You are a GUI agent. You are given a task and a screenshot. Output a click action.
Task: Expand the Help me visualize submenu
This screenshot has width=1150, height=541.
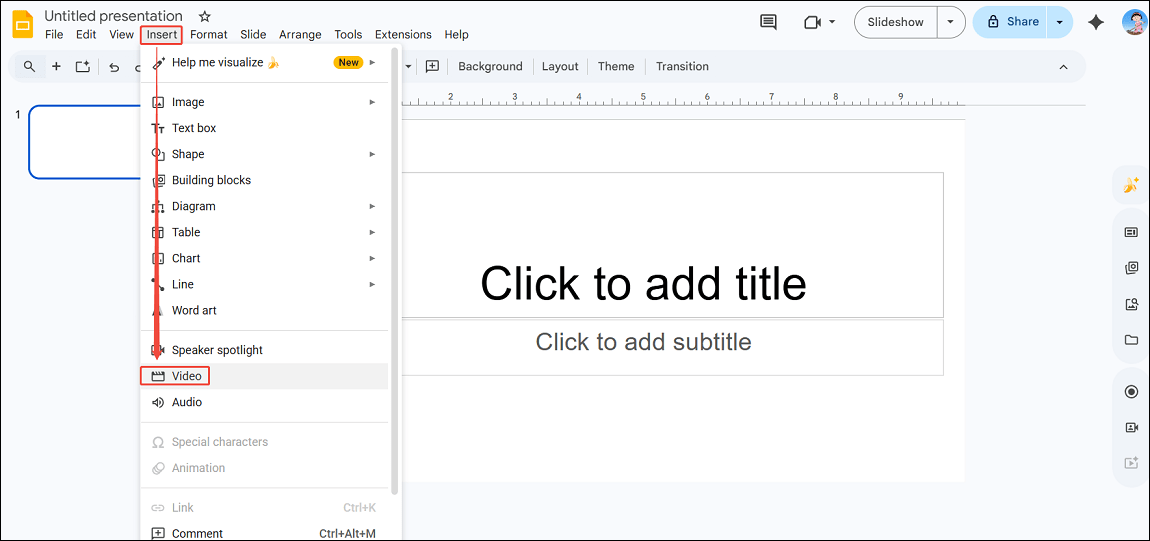[264, 62]
